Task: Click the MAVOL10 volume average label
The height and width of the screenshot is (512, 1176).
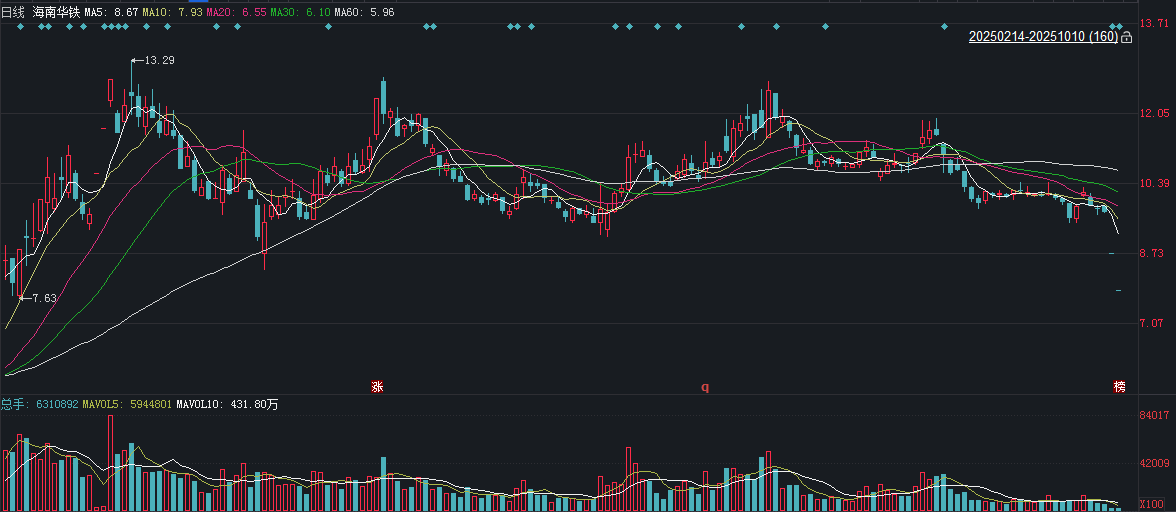Action: [227, 405]
